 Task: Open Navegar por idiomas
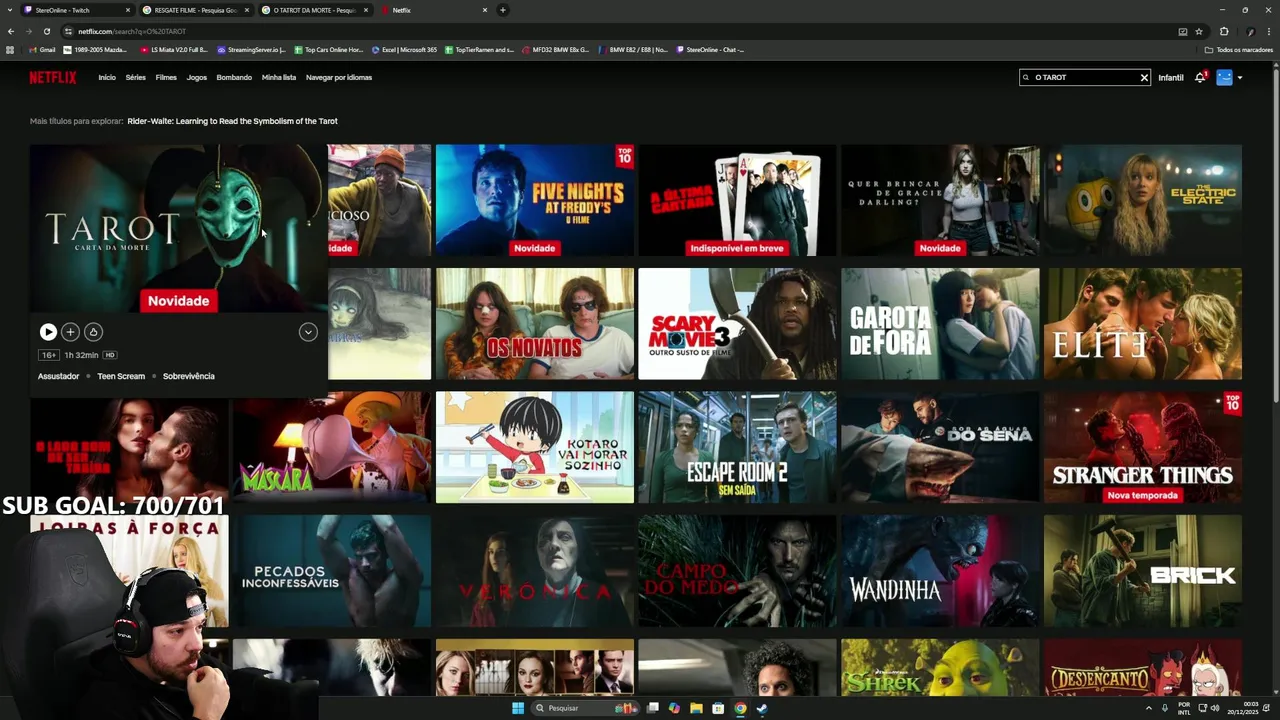tap(339, 77)
